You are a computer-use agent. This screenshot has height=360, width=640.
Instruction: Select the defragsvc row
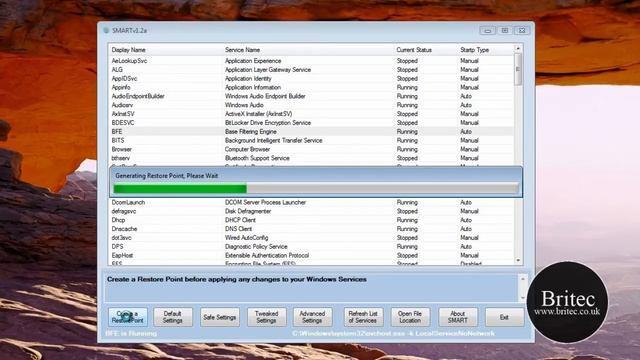(311, 211)
